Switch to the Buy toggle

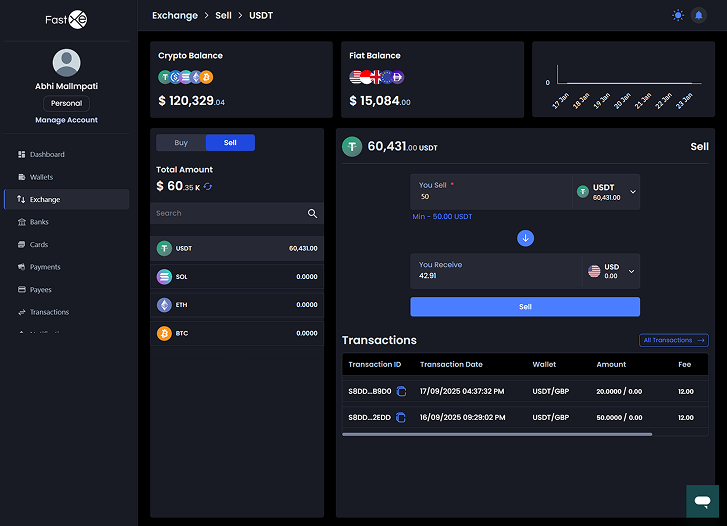click(181, 143)
